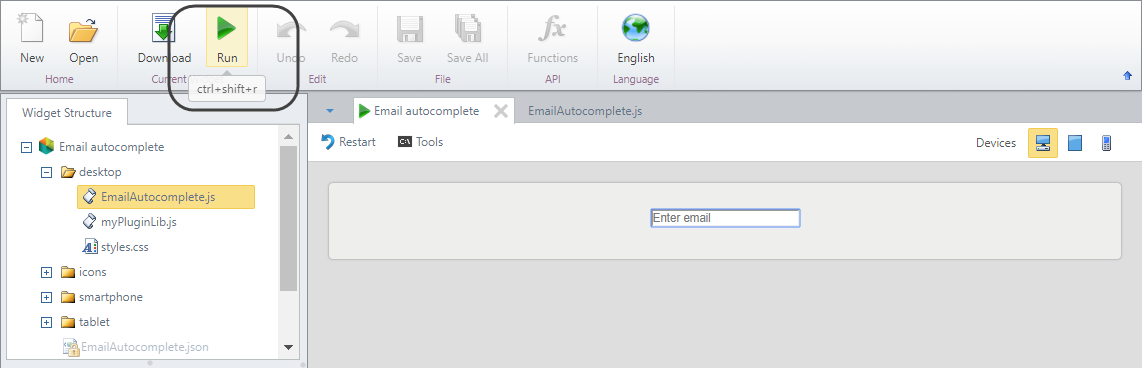This screenshot has width=1142, height=368.
Task: Click the tree scrollbar down arrow
Action: click(288, 348)
